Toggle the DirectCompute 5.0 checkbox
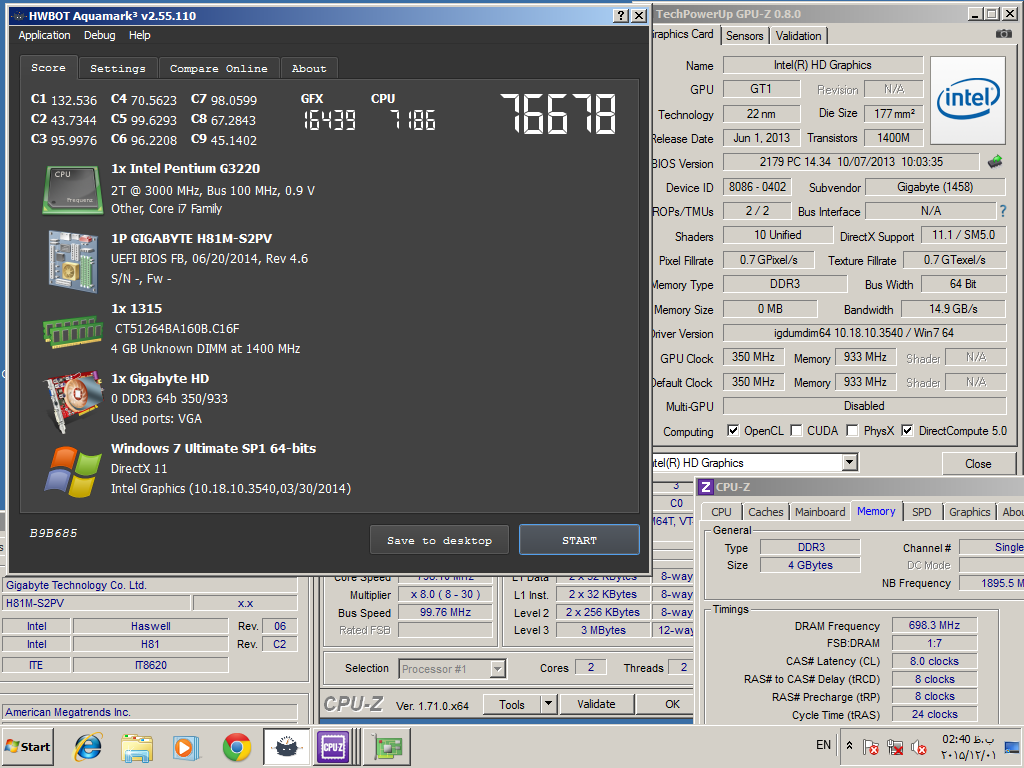This screenshot has height=768, width=1024. pyautogui.click(x=907, y=430)
